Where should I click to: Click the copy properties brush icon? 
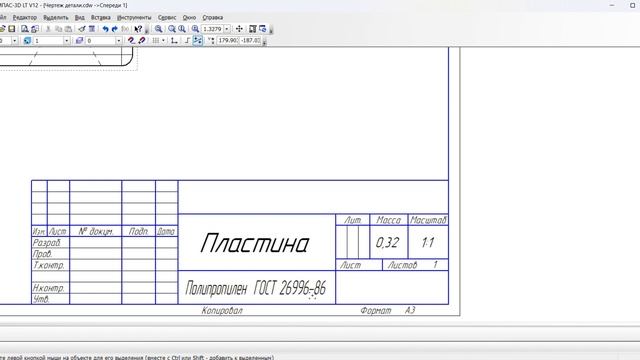(x=82, y=29)
